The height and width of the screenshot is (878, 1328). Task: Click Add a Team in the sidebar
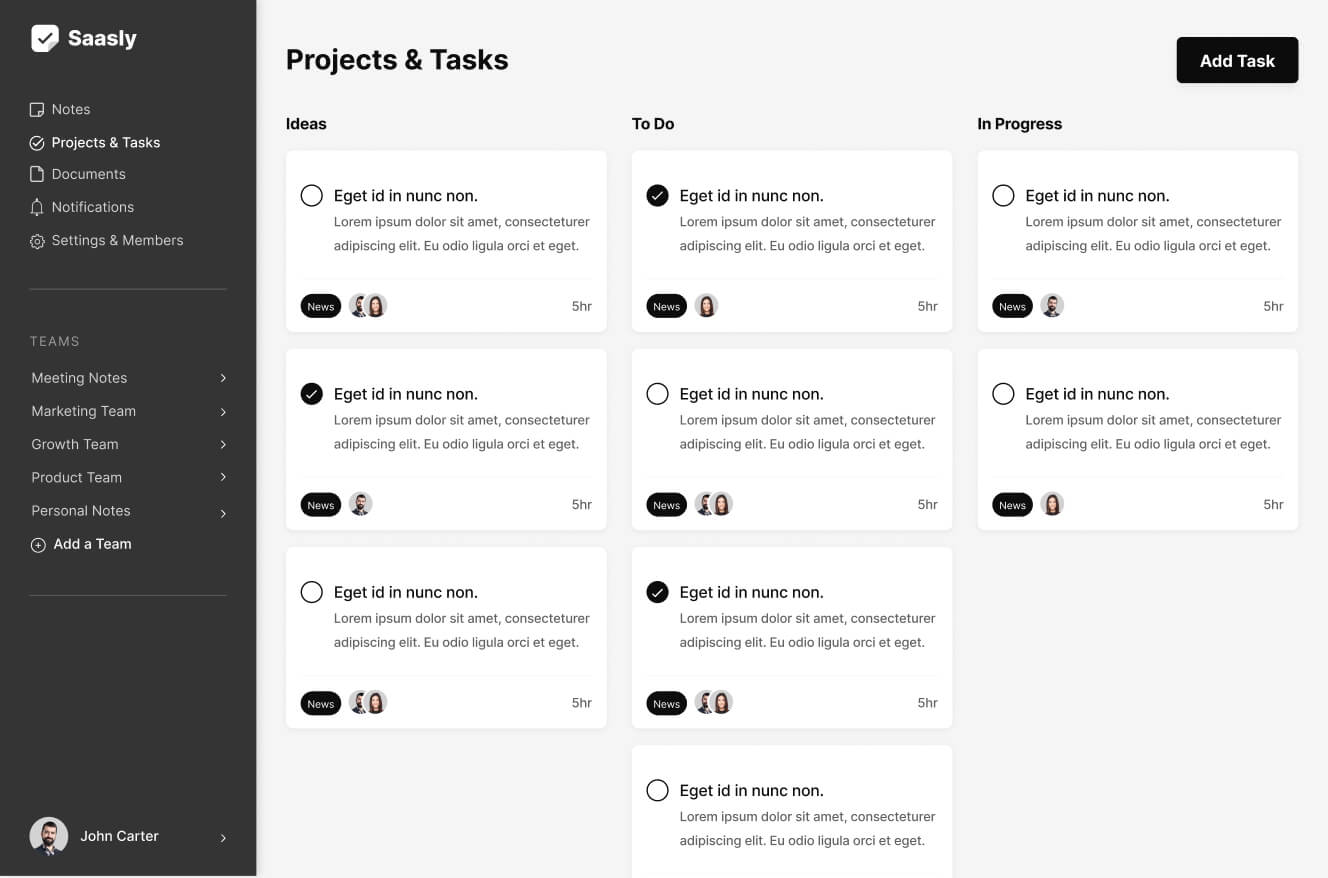pos(92,544)
